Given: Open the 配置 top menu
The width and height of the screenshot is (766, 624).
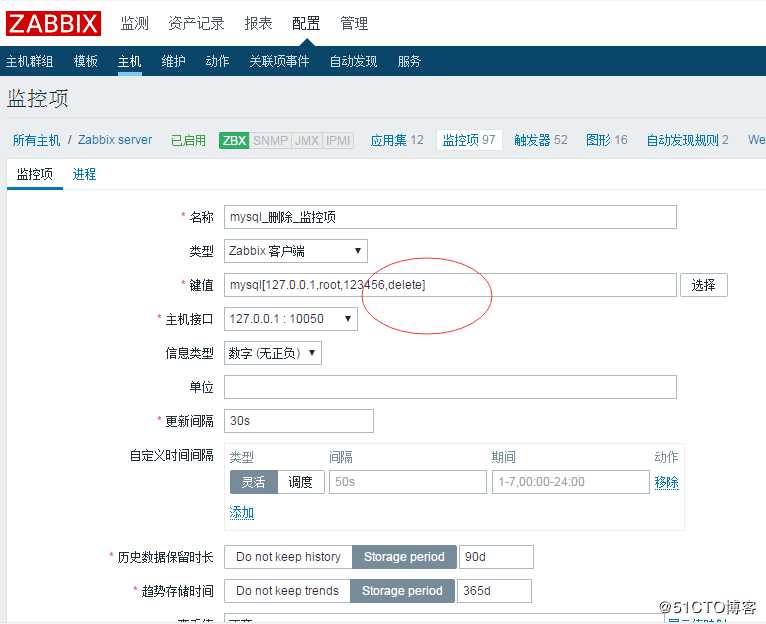Looking at the screenshot, I should click(306, 23).
